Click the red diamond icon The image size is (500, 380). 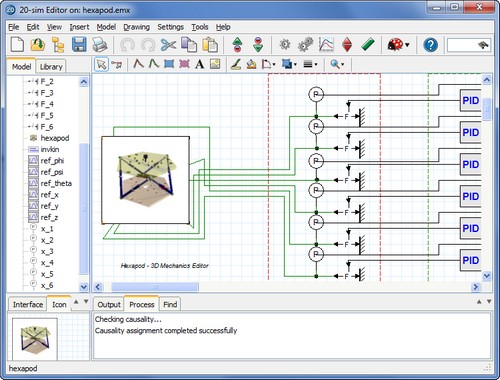[x=347, y=45]
